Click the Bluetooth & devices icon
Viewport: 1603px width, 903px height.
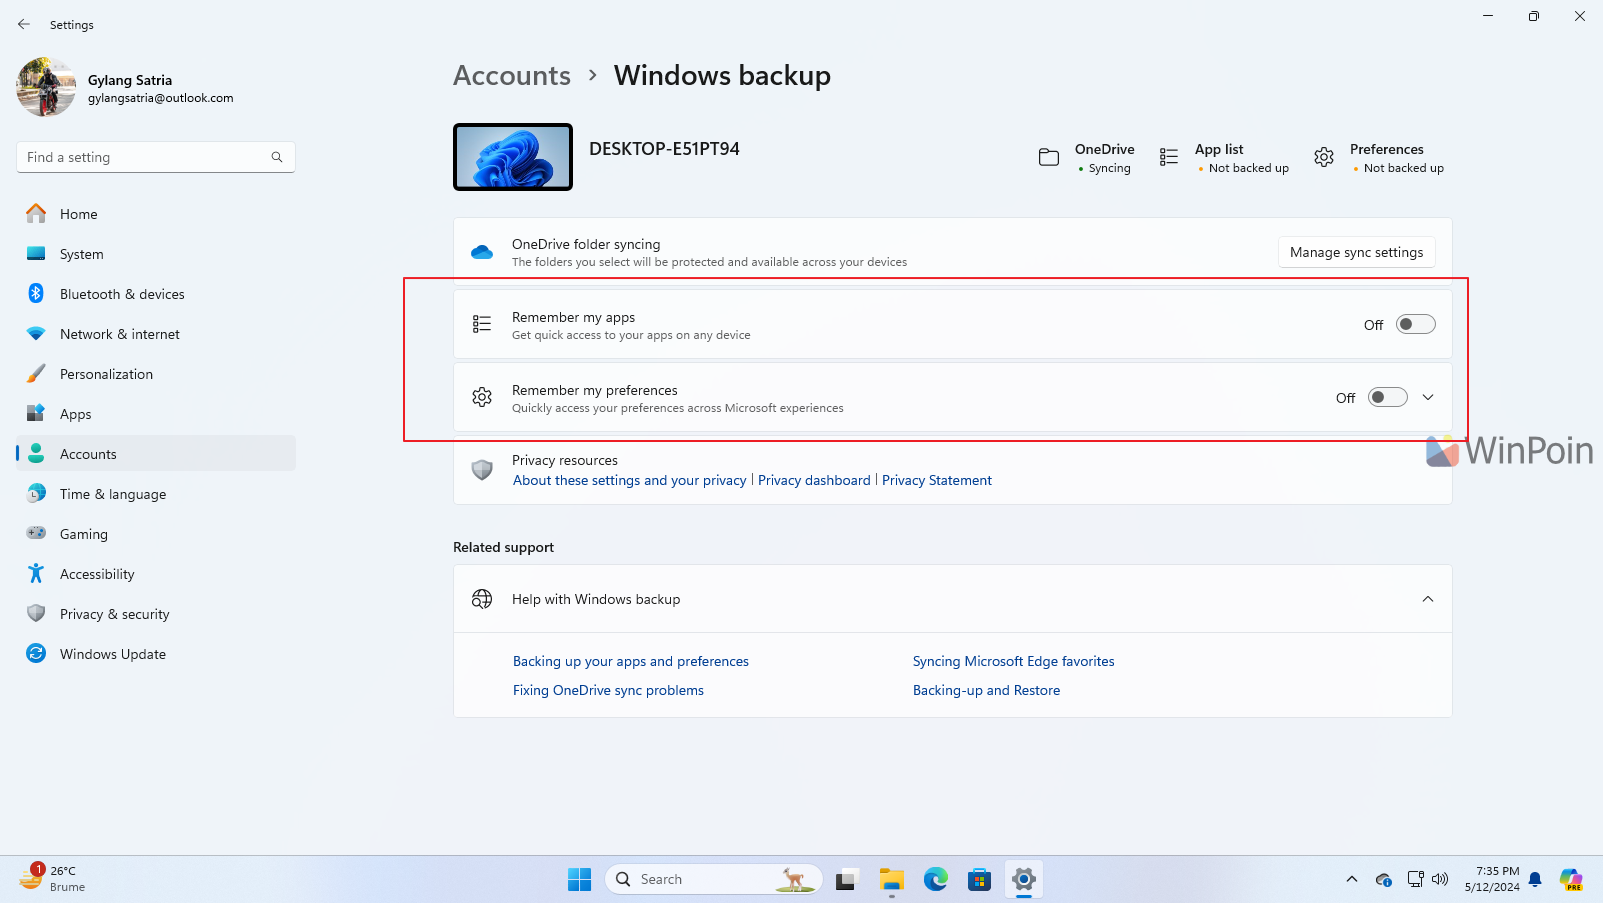pos(36,294)
